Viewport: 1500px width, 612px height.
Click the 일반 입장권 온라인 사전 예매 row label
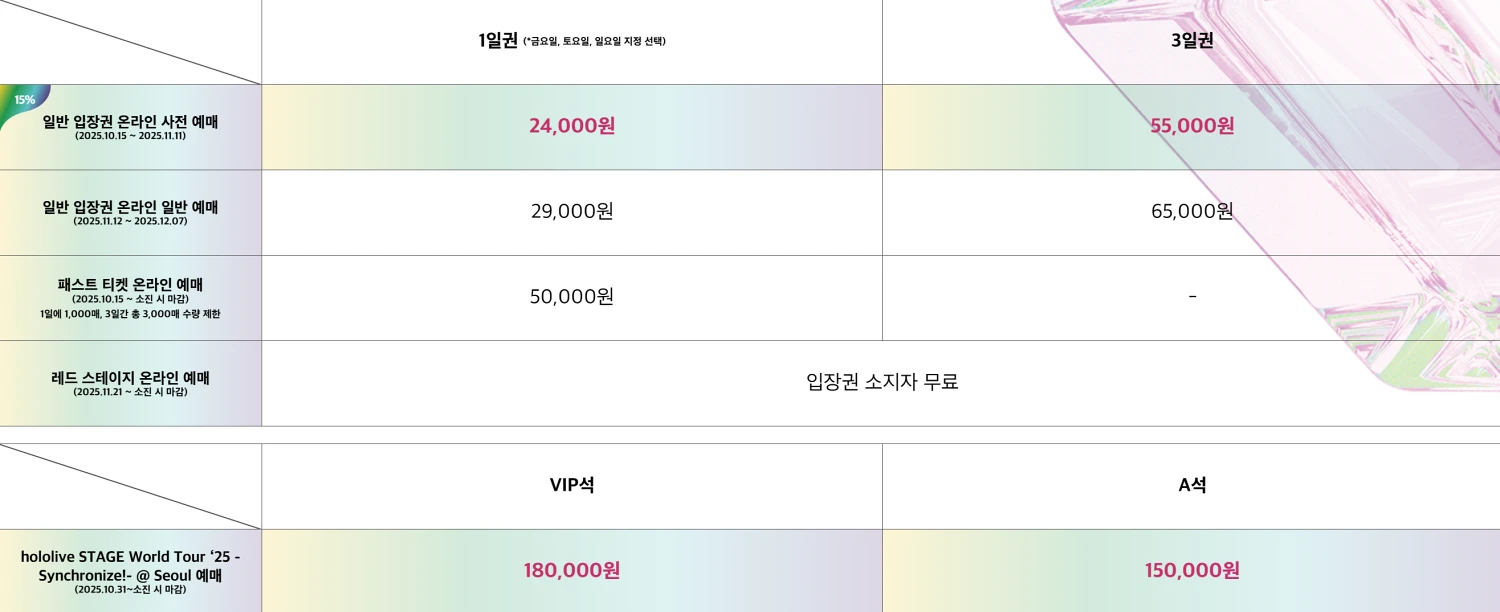tap(130, 122)
